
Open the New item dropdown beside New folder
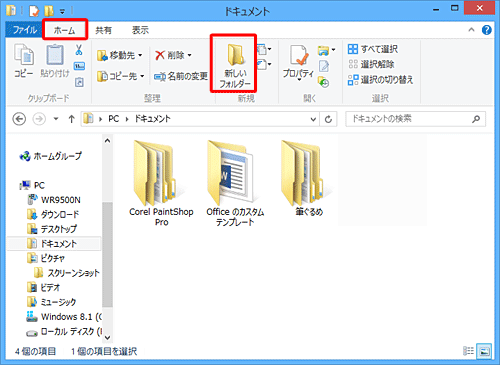click(x=265, y=50)
